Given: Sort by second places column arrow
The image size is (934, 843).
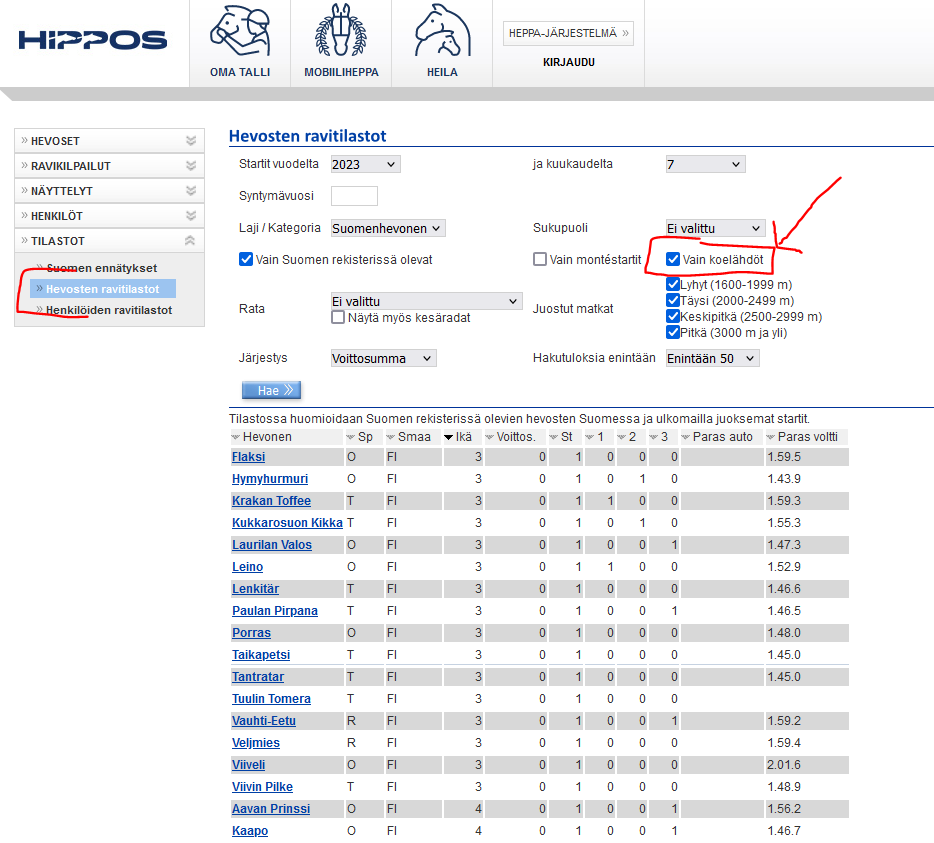Looking at the screenshot, I should point(622,437).
